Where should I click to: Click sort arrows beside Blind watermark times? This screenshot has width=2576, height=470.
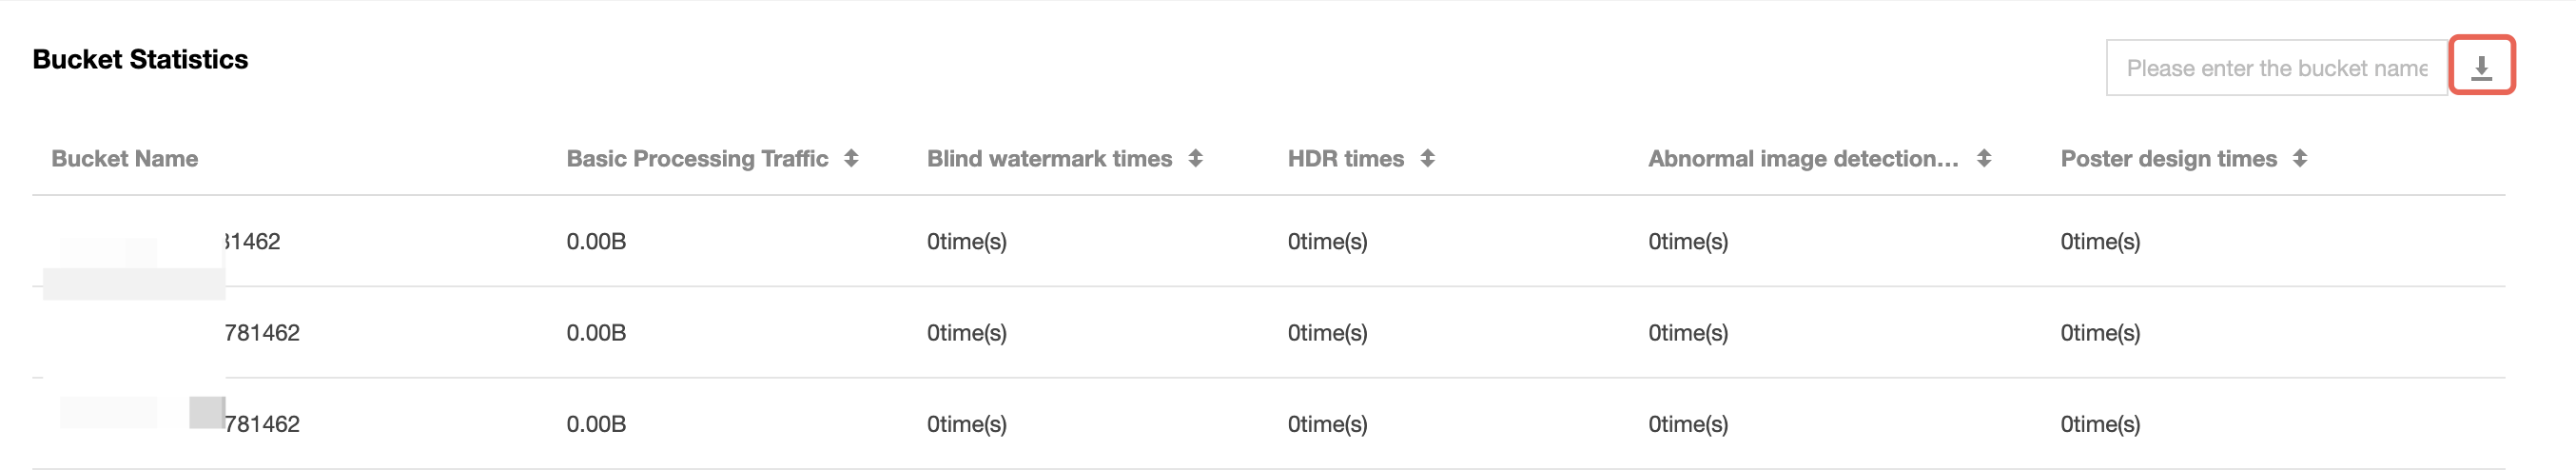click(x=1195, y=158)
